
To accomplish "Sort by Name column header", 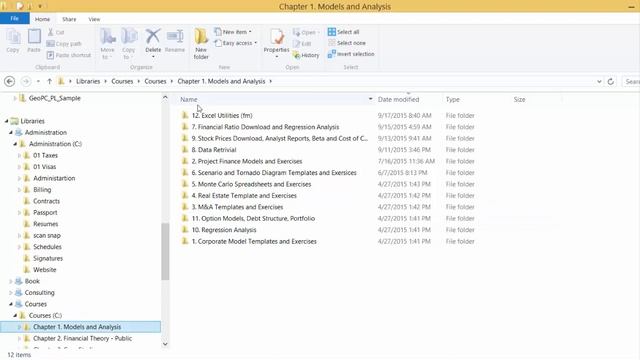I will point(189,99).
